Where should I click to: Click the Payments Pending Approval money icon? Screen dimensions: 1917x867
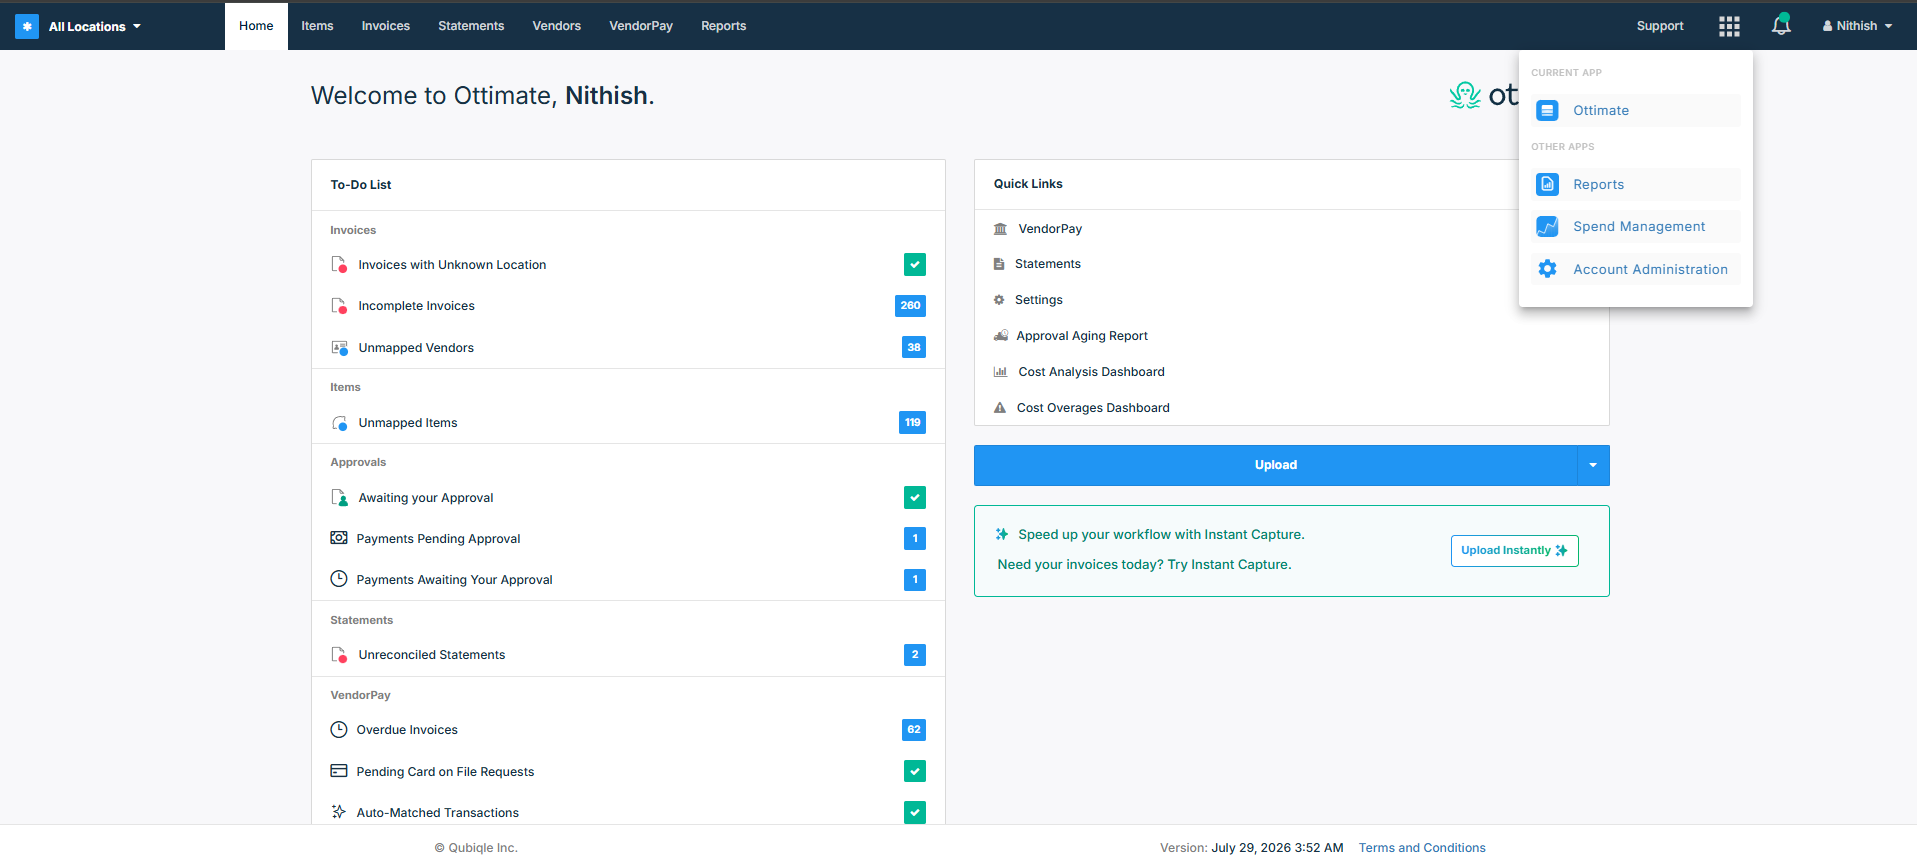click(339, 538)
